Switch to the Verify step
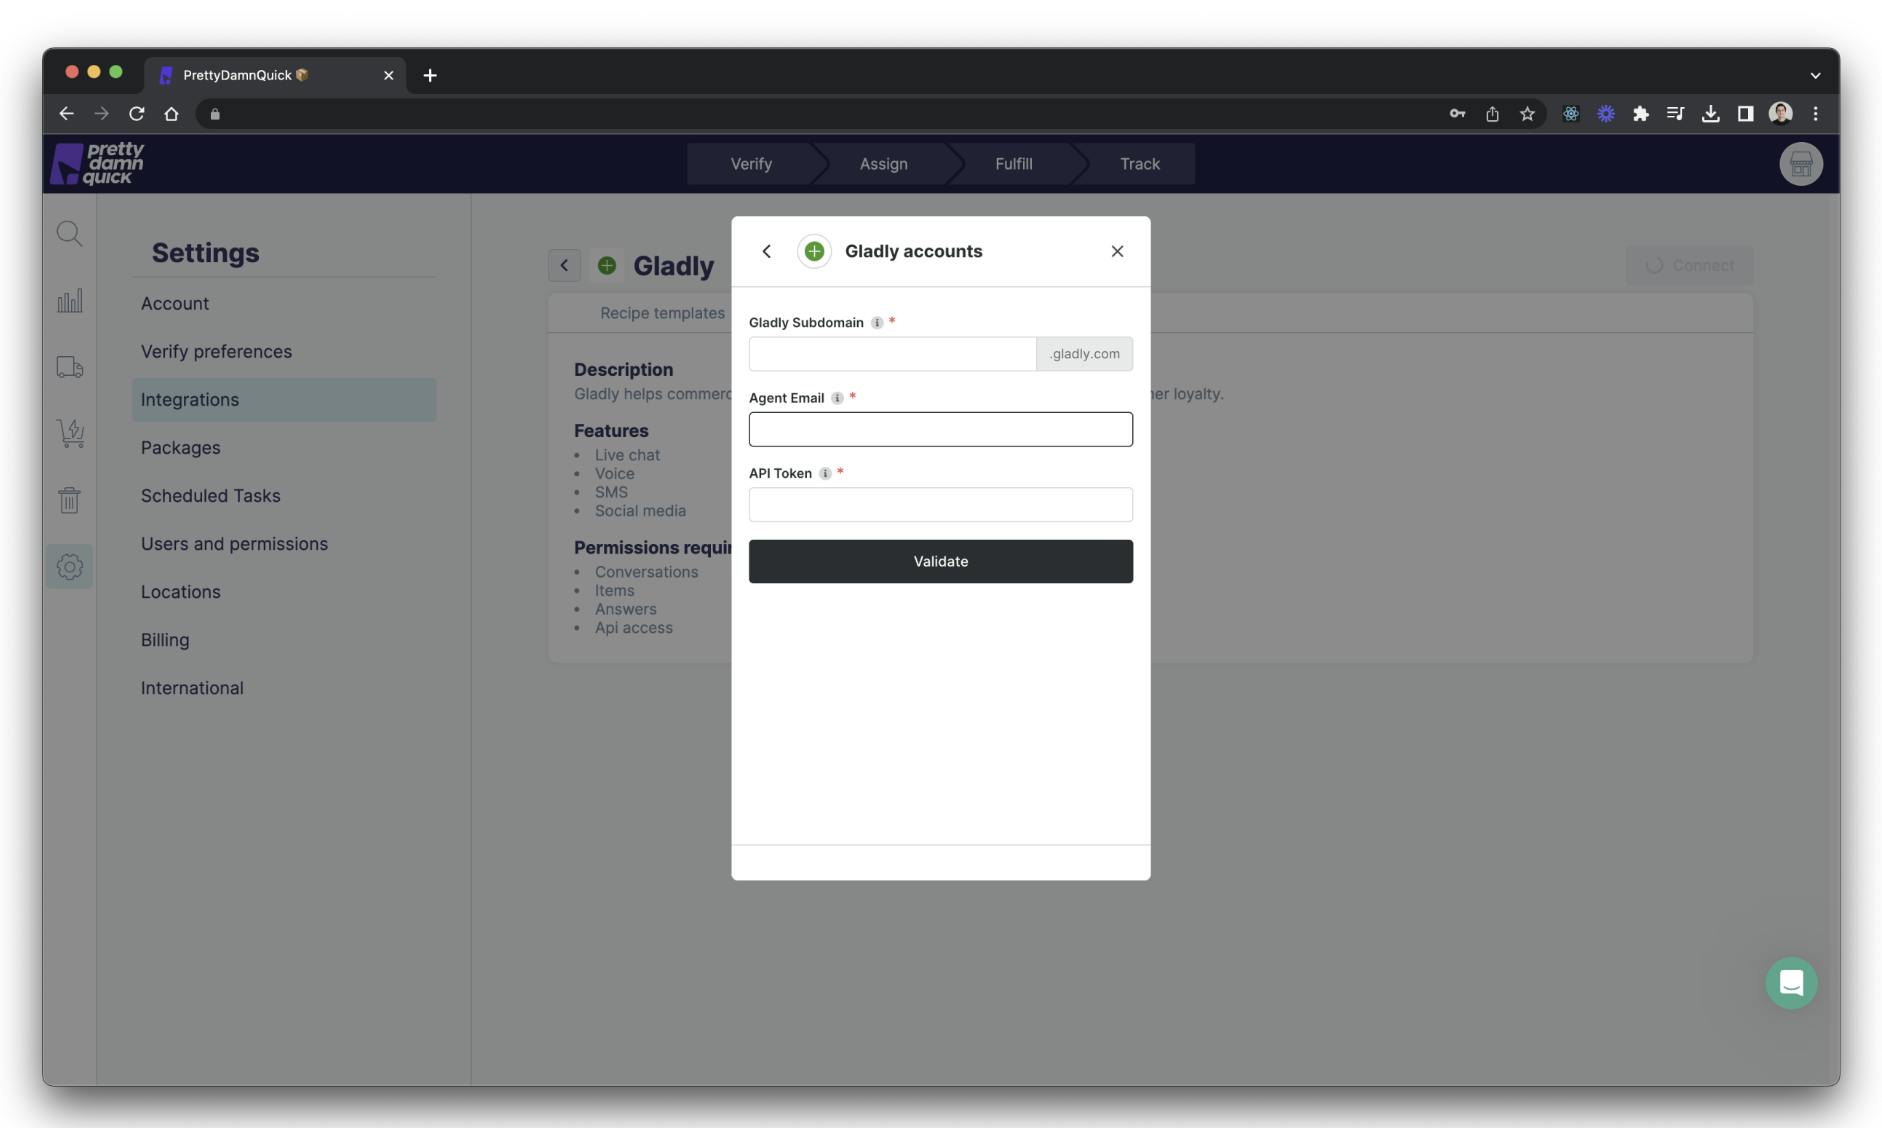Viewport: 1882px width, 1128px height. click(751, 164)
